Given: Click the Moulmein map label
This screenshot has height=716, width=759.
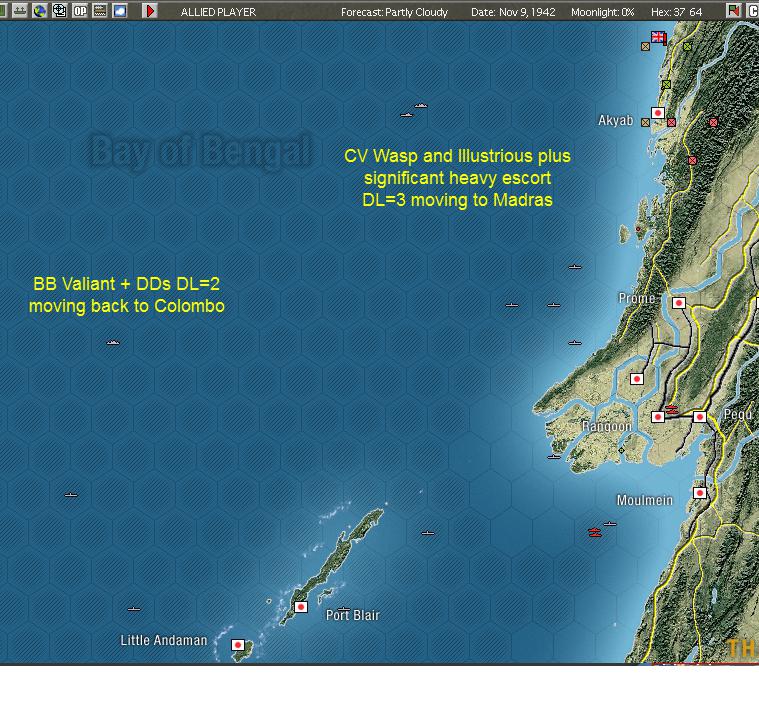Looking at the screenshot, I should coord(644,500).
